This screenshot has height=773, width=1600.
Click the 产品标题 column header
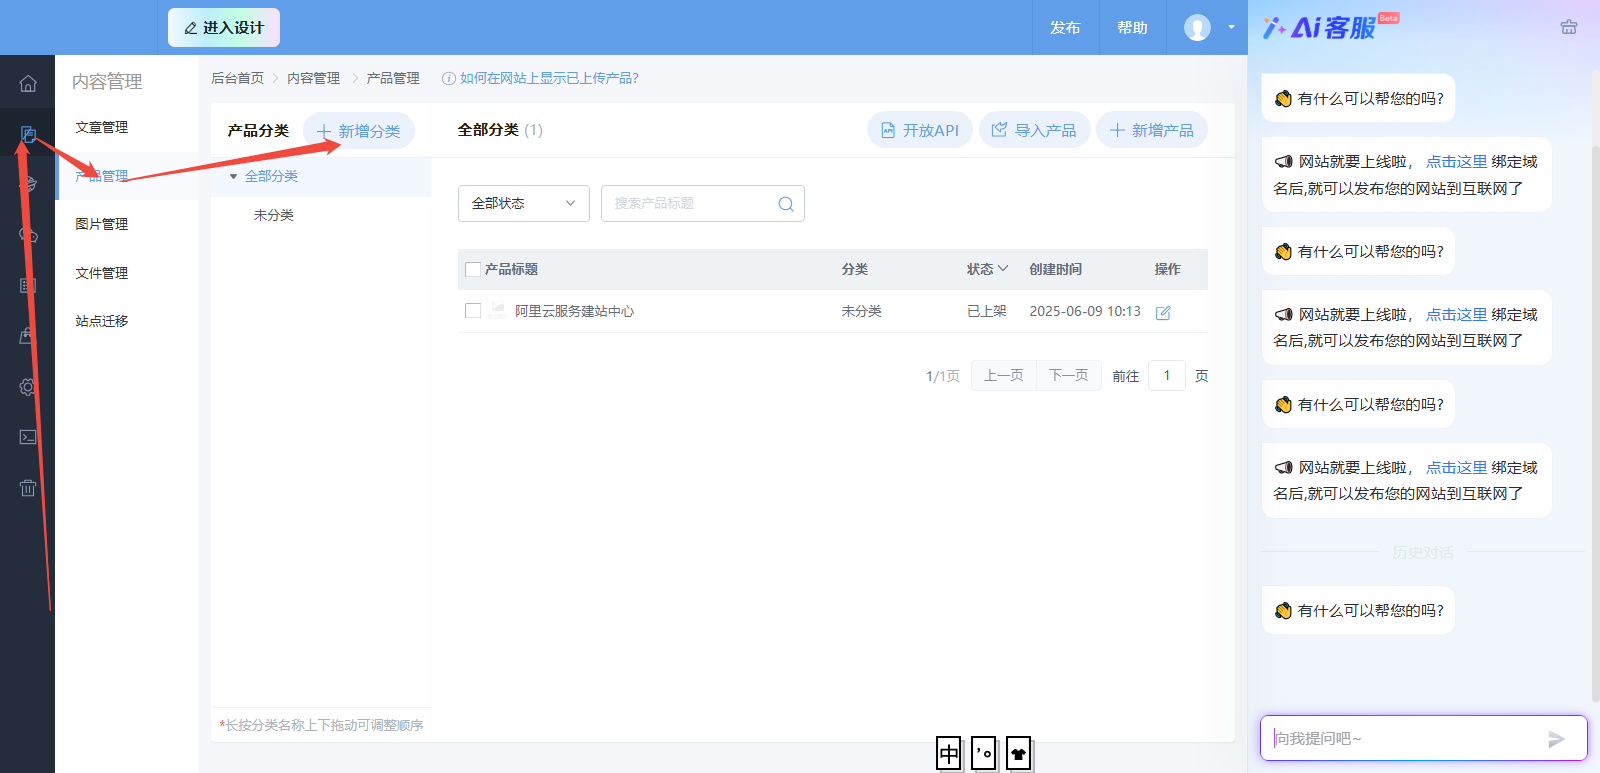click(x=512, y=269)
